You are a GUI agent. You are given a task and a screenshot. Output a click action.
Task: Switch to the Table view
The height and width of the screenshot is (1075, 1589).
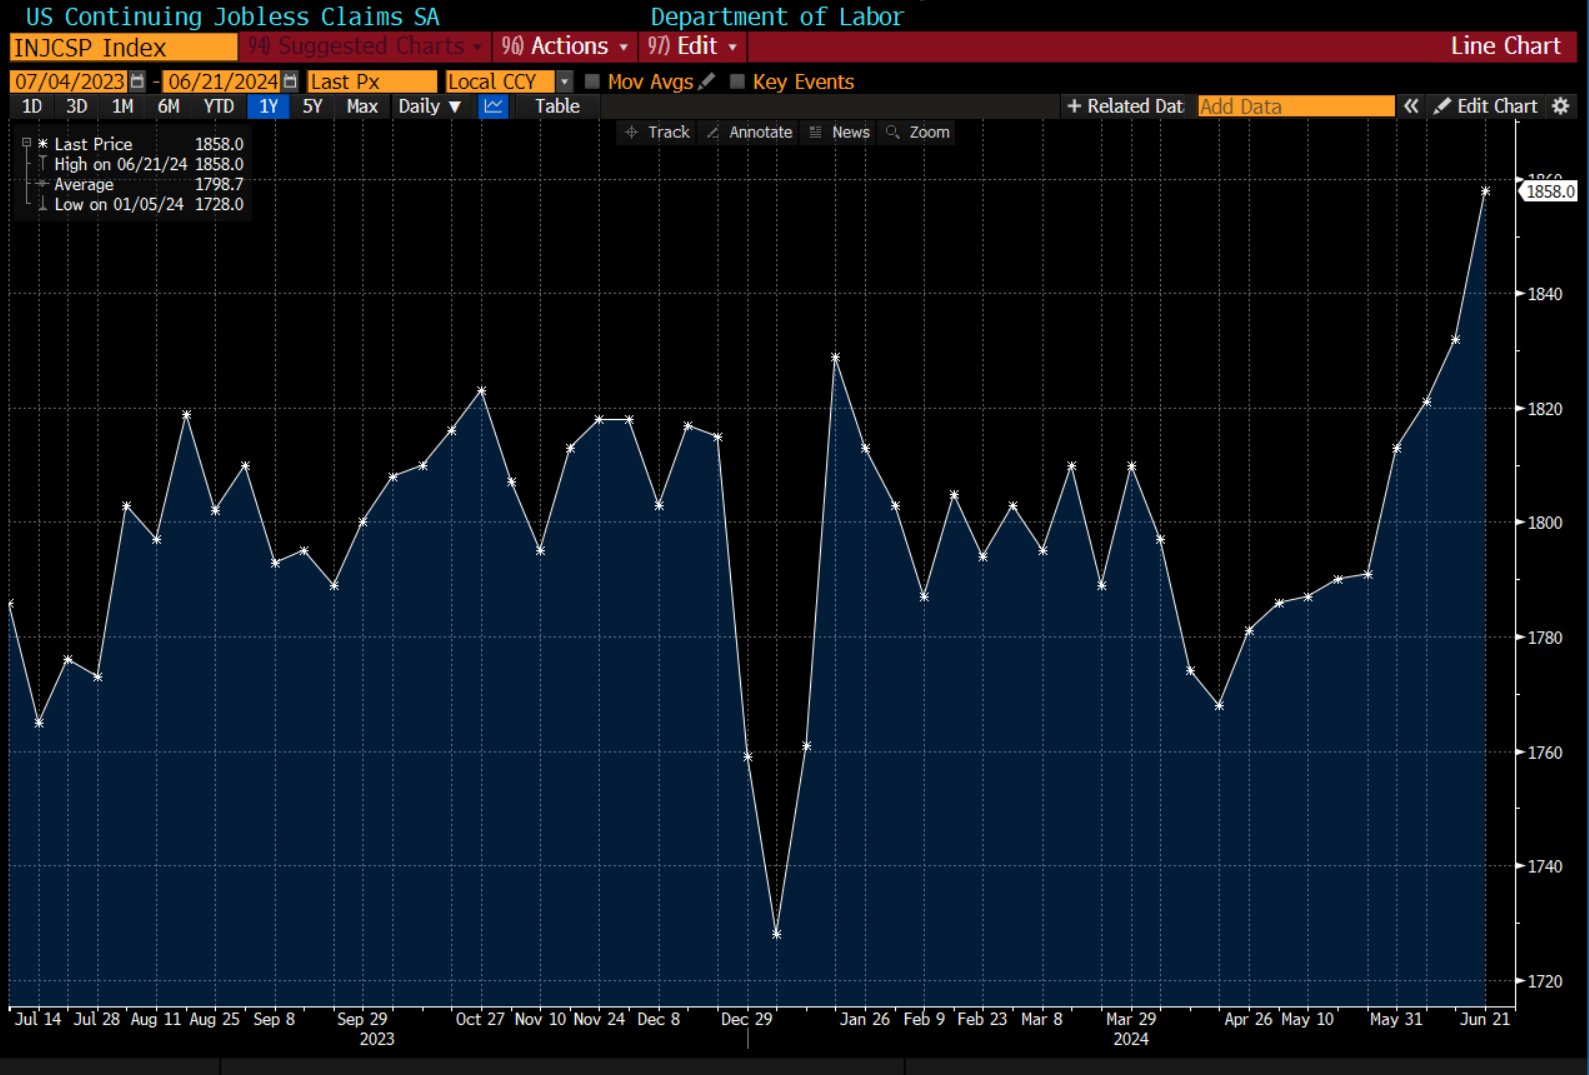point(557,106)
